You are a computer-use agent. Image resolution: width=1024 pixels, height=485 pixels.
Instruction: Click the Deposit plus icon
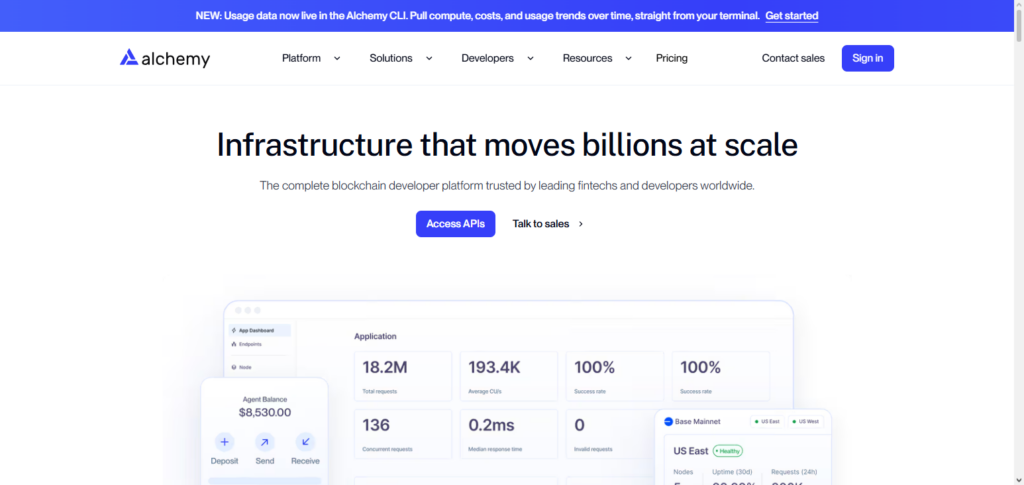pyautogui.click(x=224, y=442)
